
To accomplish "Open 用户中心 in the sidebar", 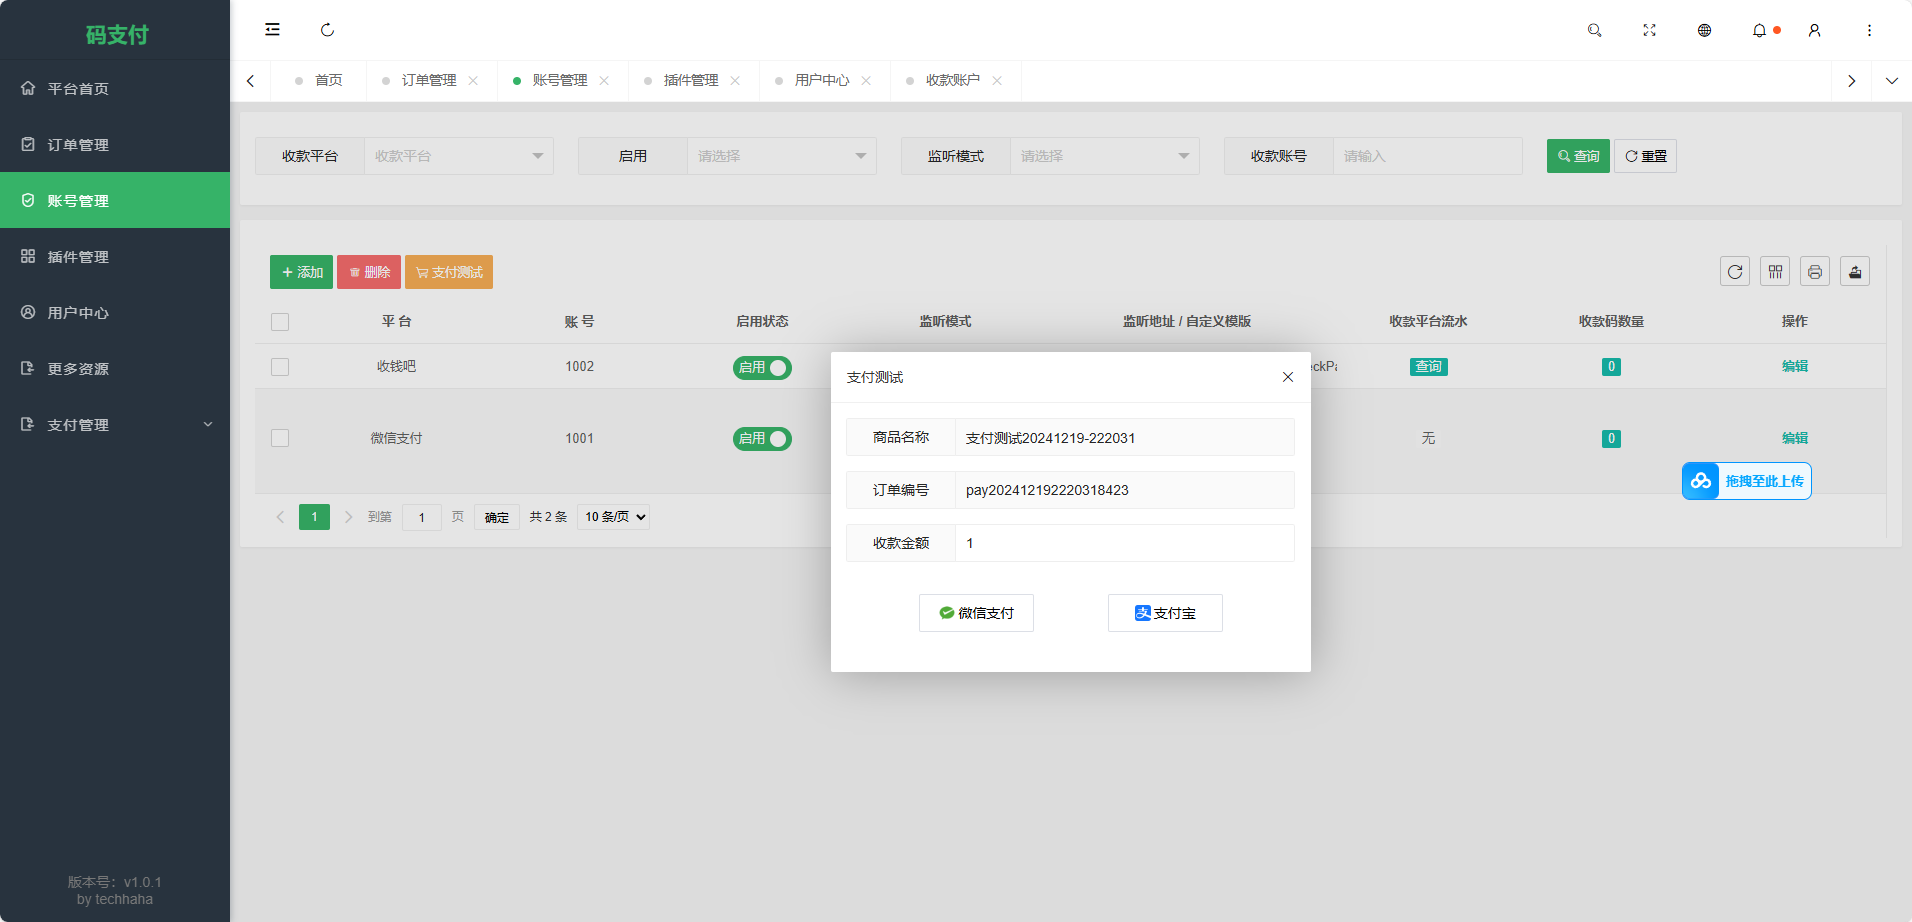I will (x=115, y=312).
